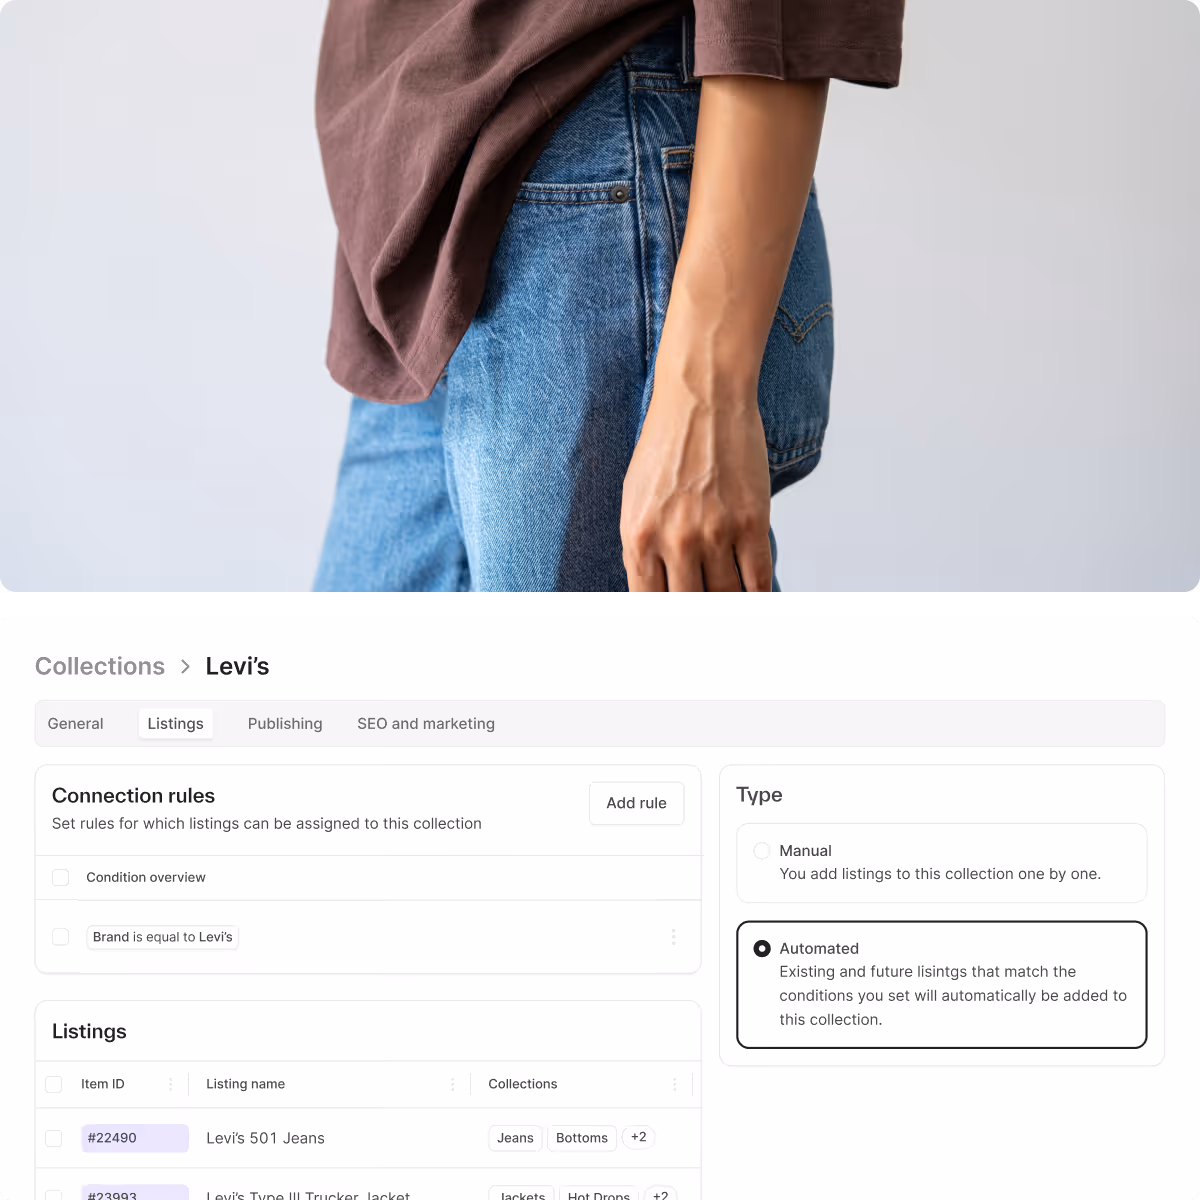Open Collections column options menu
This screenshot has height=1200, width=1200.
click(x=674, y=1084)
